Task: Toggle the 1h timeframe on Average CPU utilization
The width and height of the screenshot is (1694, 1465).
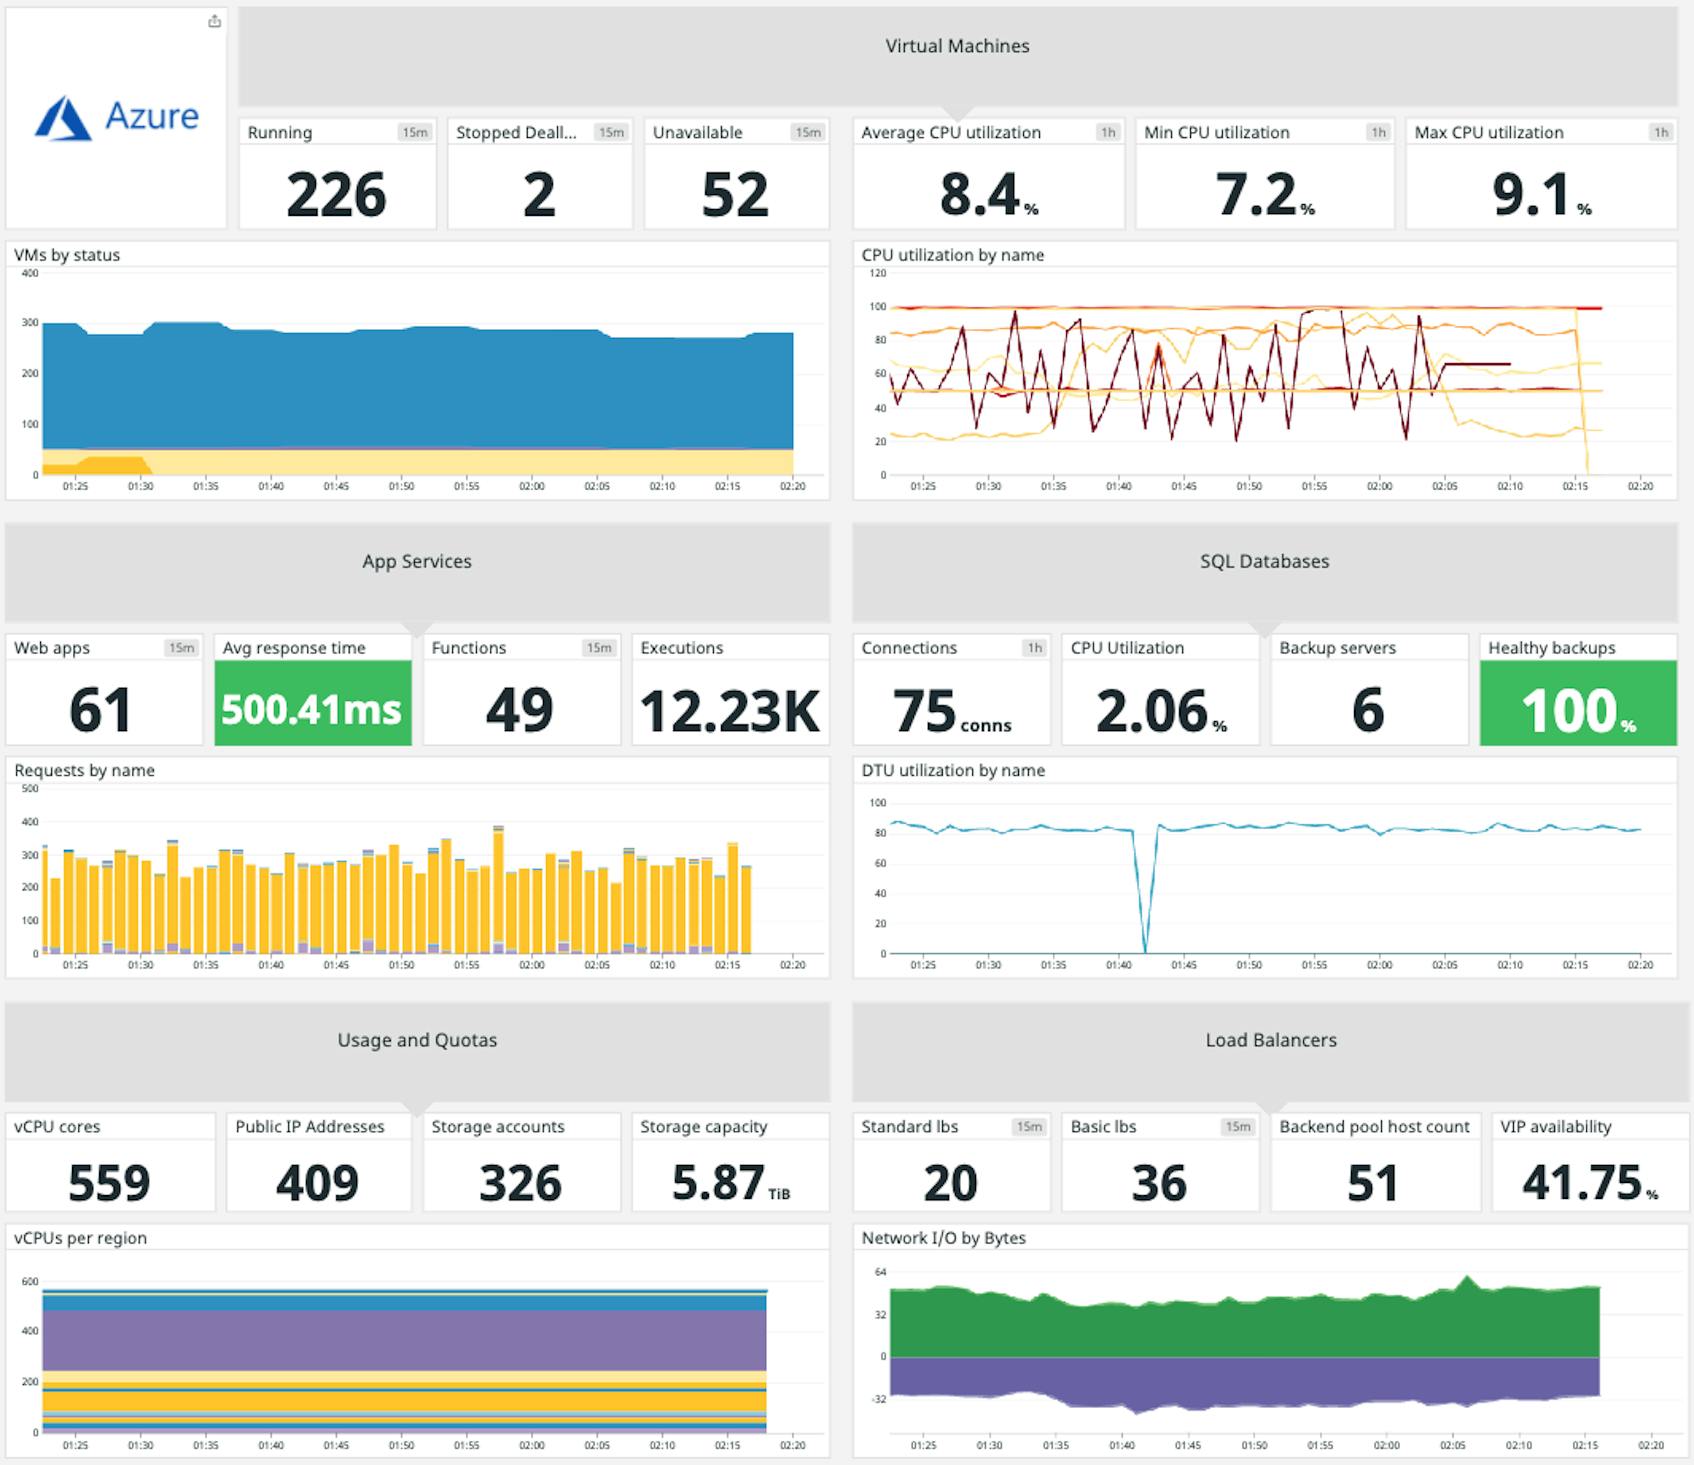Action: (1110, 131)
